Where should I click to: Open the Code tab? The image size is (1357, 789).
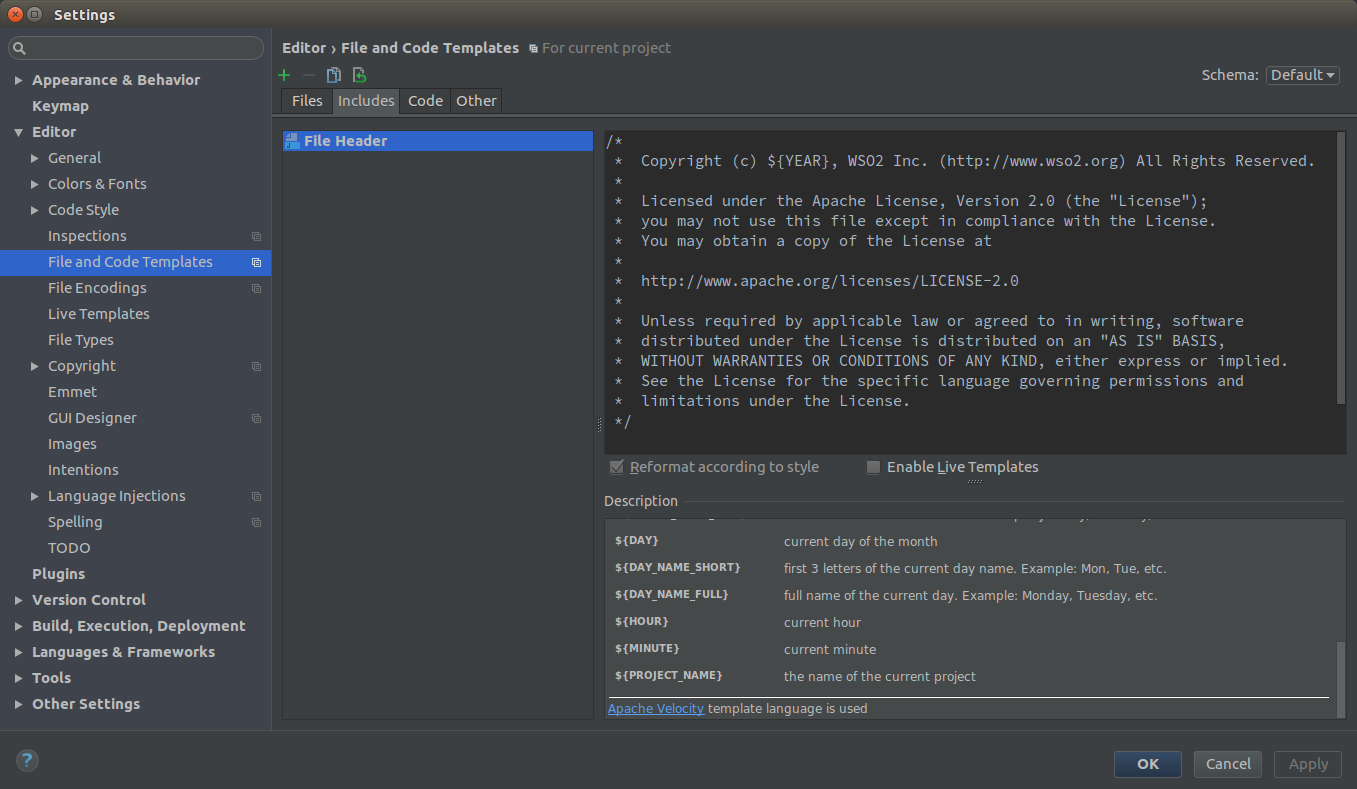tap(425, 101)
